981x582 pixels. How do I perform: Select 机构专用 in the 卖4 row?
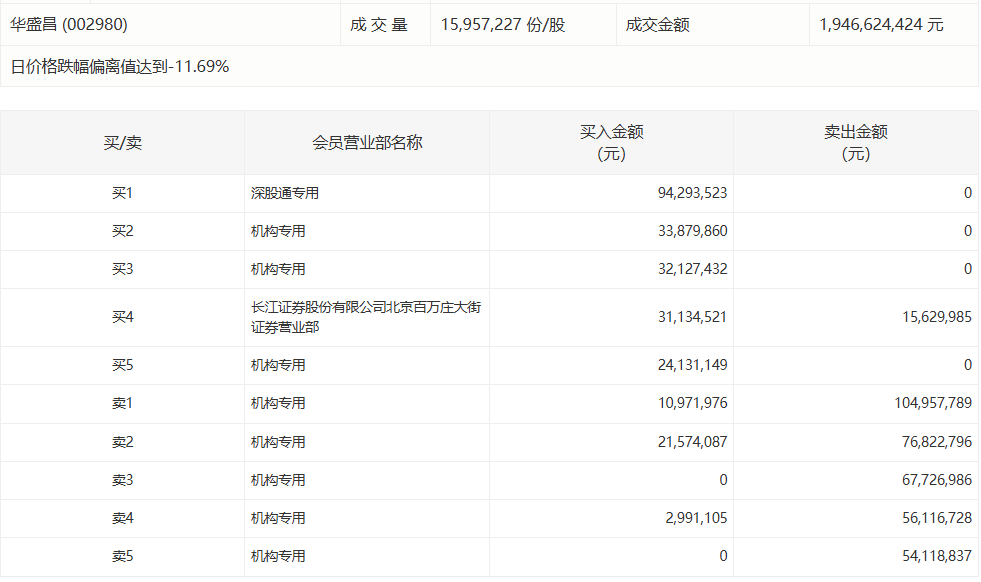[x=278, y=519]
